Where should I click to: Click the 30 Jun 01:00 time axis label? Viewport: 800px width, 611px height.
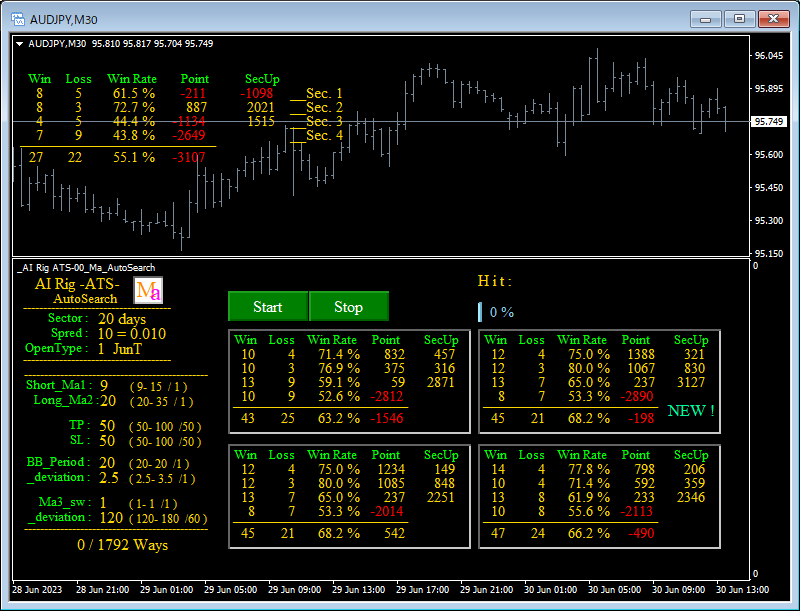click(x=551, y=590)
